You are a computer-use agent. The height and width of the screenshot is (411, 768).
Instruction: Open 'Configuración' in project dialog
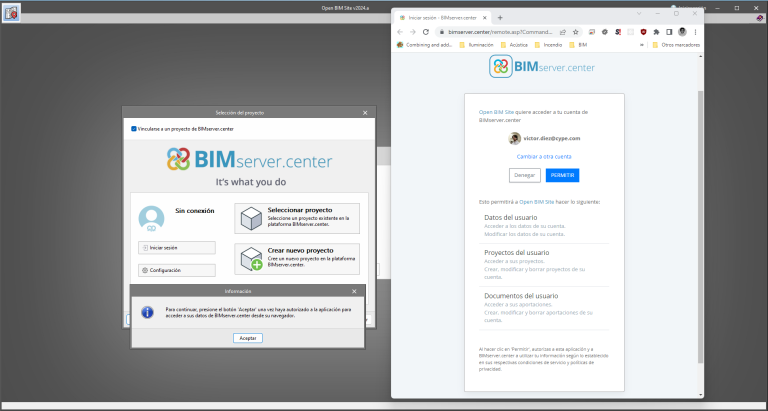click(x=177, y=270)
